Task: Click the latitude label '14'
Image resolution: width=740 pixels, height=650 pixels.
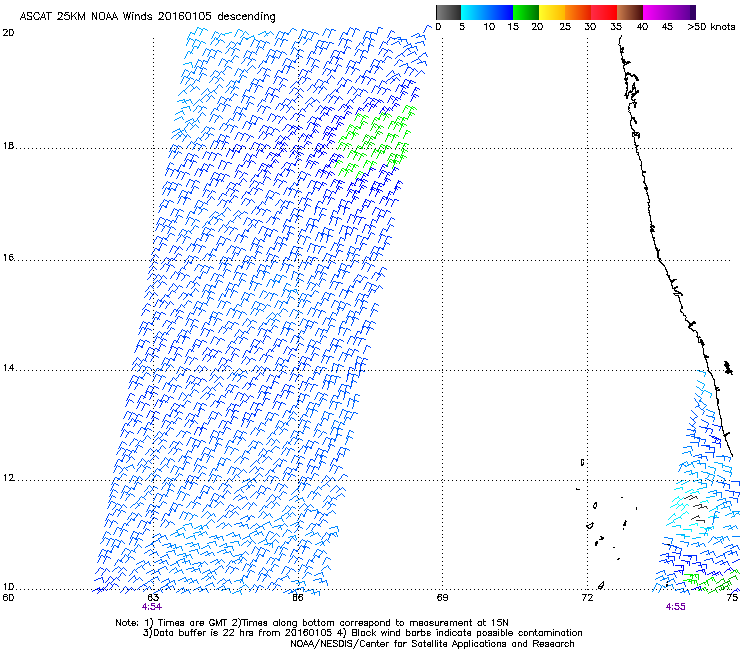Action: click(8, 368)
